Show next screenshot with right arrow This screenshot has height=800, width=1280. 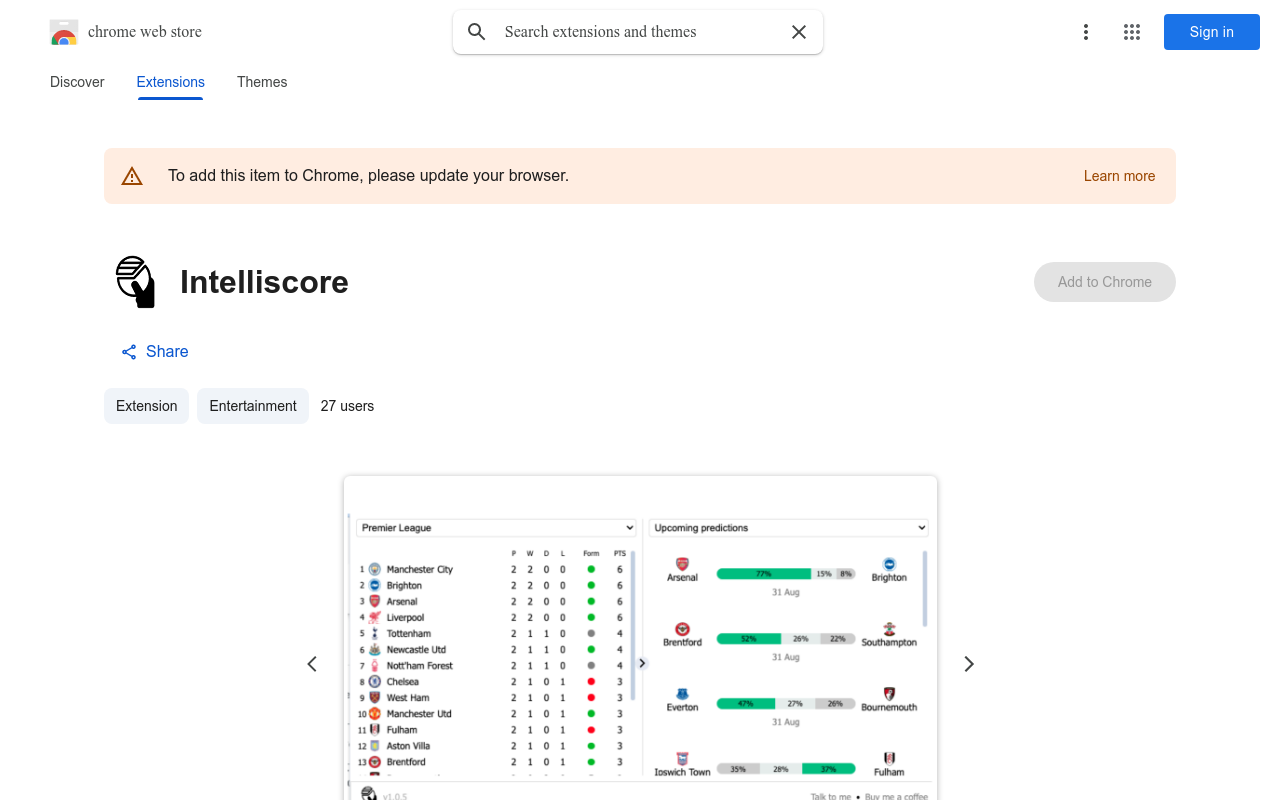[x=968, y=664]
